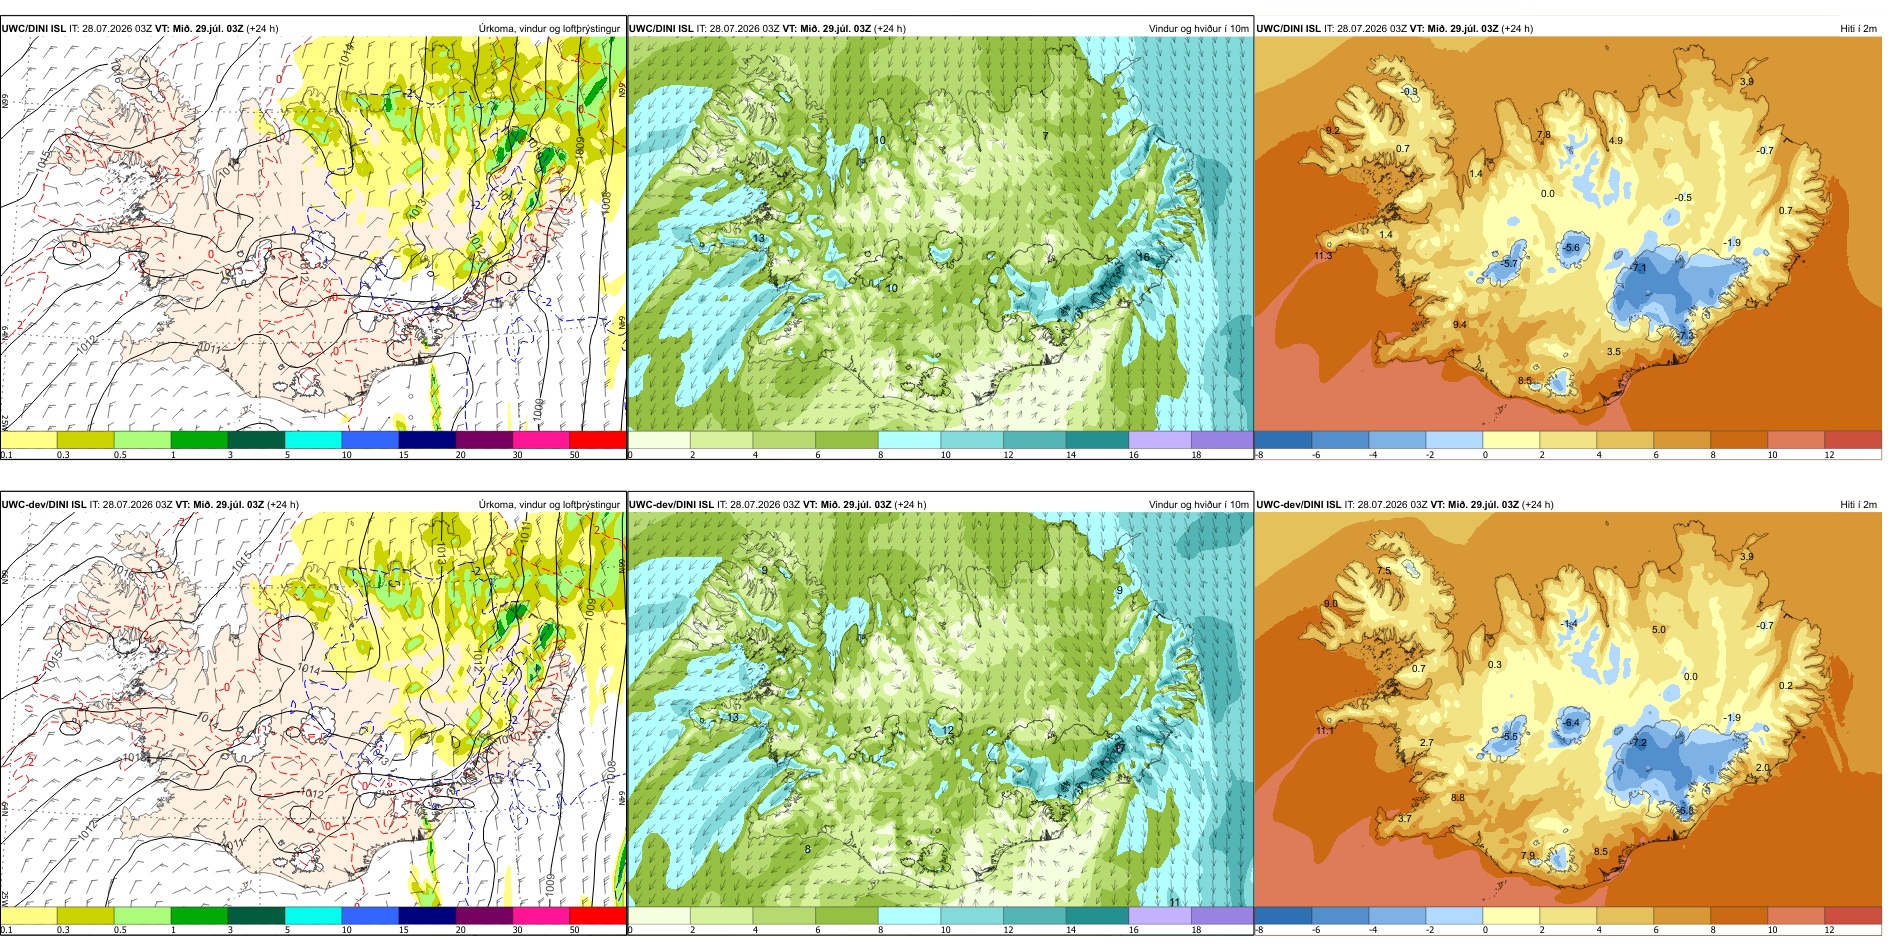Click 'Vindur og hviður í 10m' in the UWC/DINI panel
Screen dimensions: 1900x950
coord(1198,29)
